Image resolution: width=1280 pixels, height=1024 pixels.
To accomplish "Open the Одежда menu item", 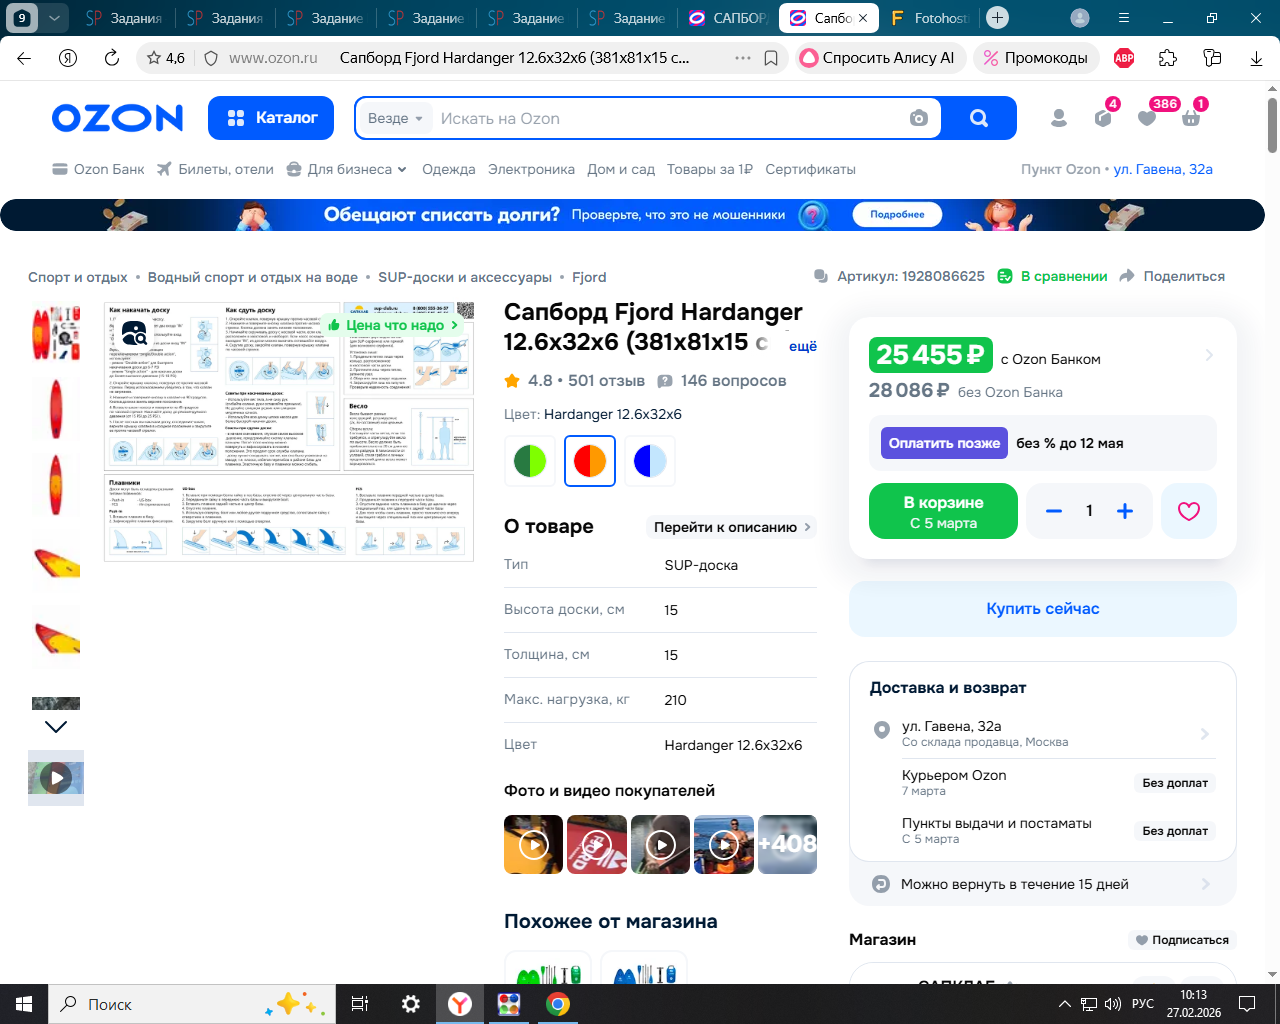I will pyautogui.click(x=449, y=169).
